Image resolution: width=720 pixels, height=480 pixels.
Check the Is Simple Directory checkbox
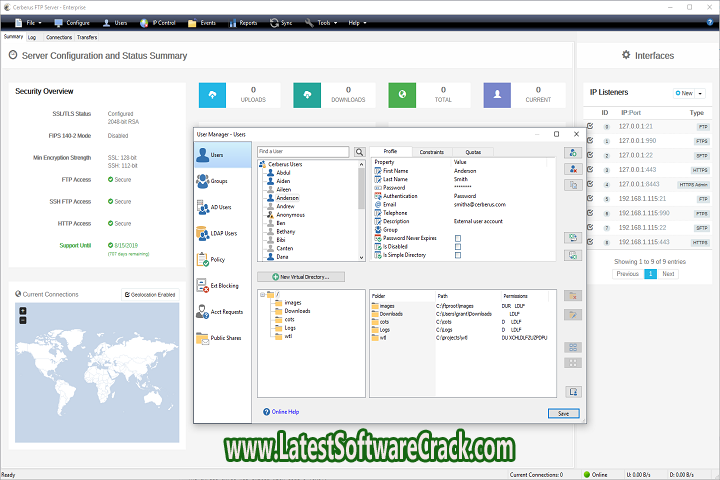click(x=458, y=256)
